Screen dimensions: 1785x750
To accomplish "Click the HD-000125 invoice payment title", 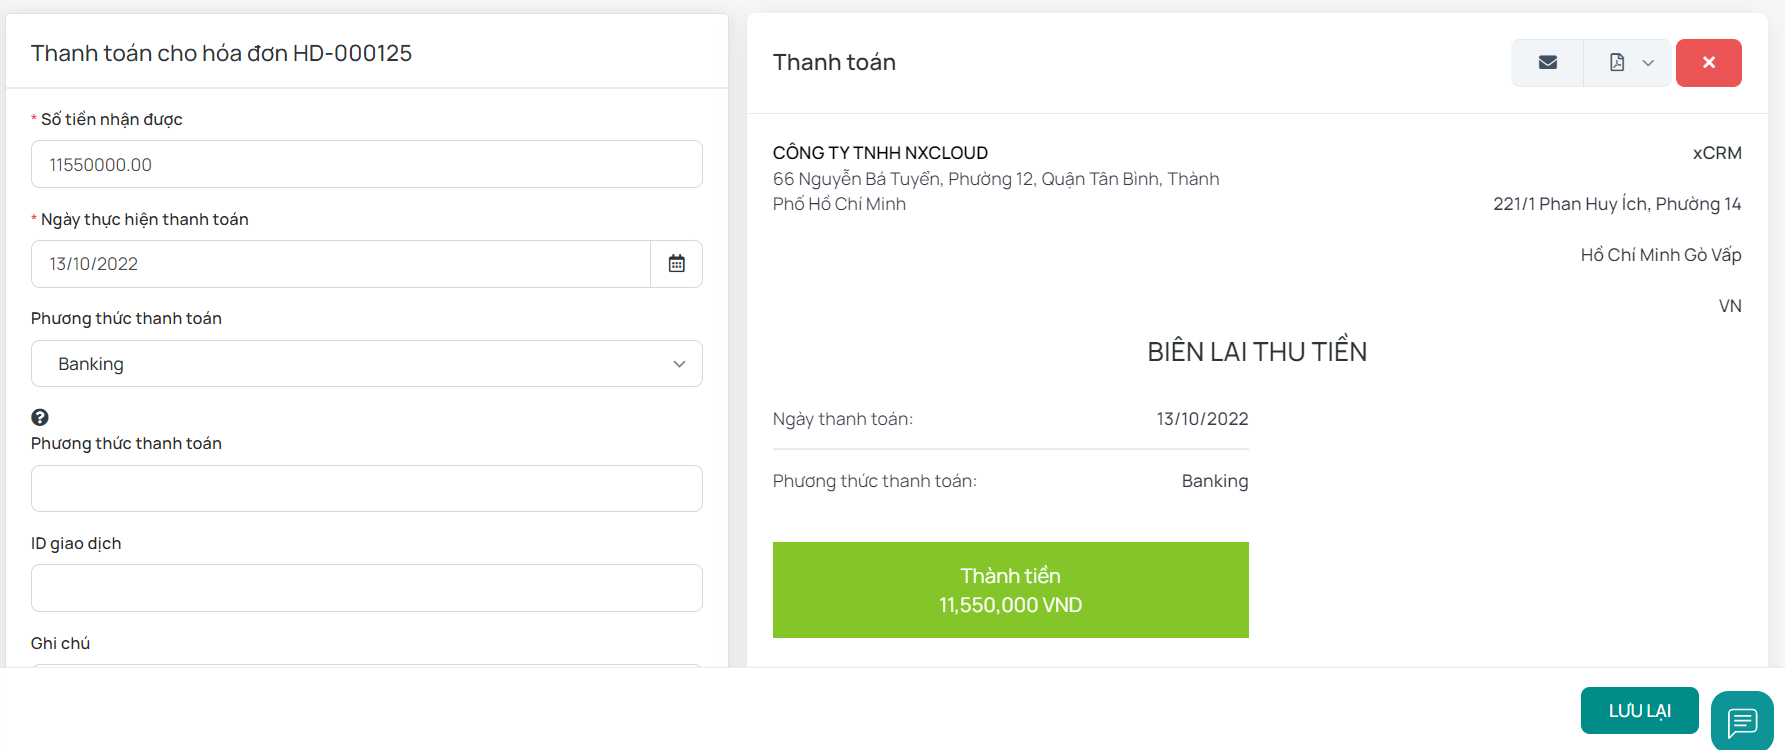I will pyautogui.click(x=221, y=53).
